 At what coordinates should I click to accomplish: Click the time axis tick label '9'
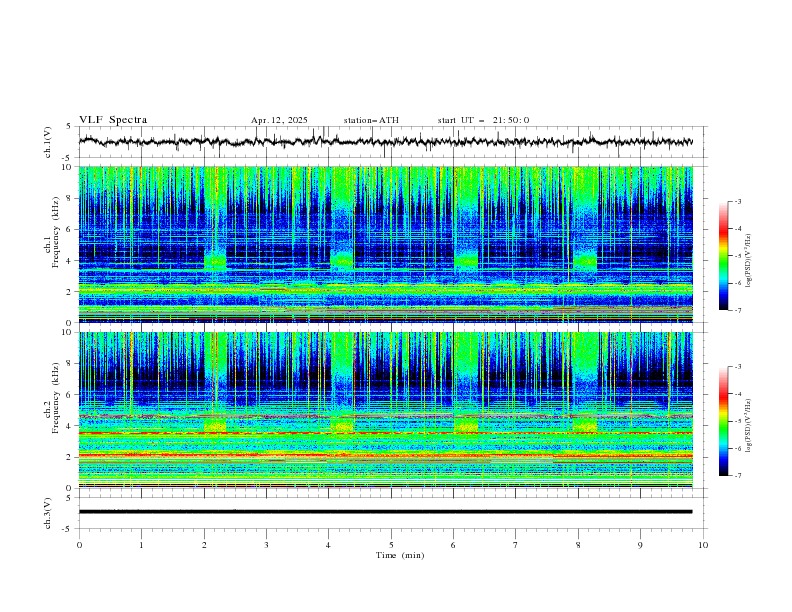point(640,545)
